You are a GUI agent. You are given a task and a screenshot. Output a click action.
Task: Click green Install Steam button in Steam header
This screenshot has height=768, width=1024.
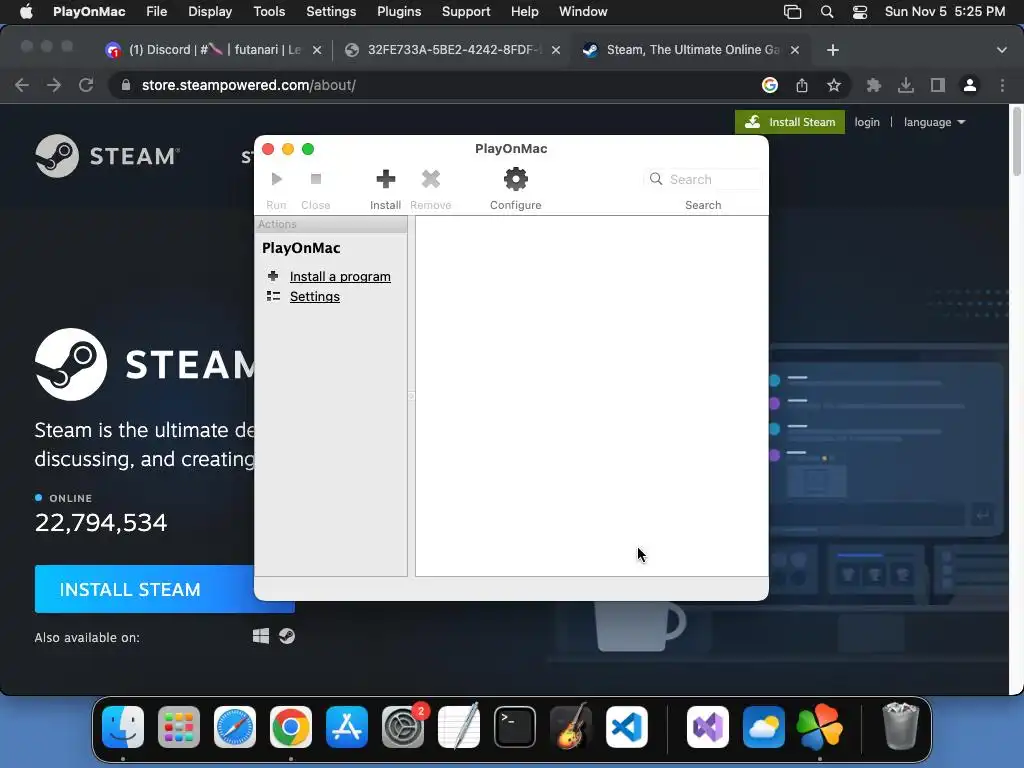790,122
